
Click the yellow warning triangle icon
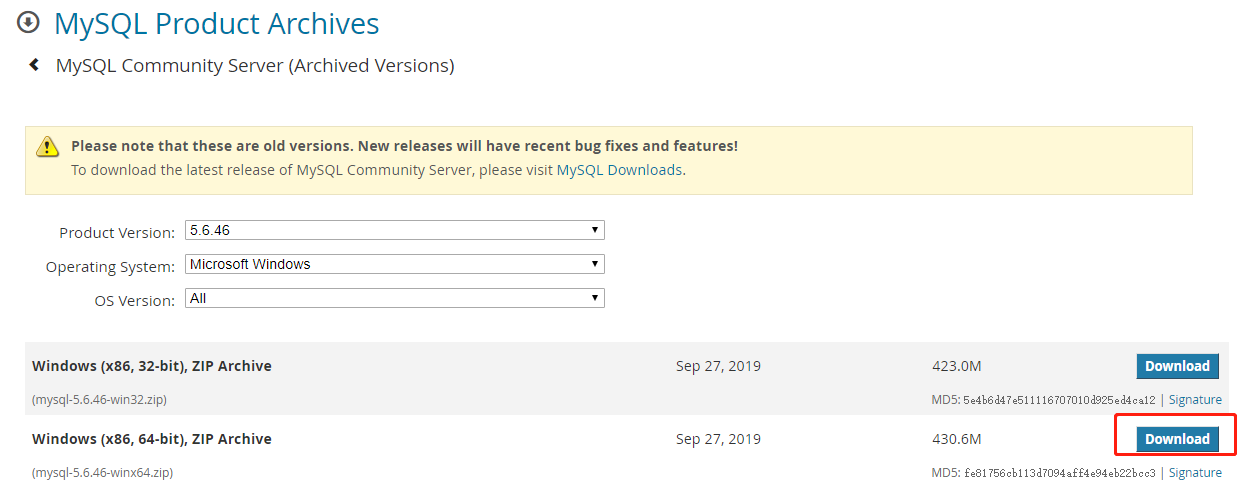tap(48, 147)
